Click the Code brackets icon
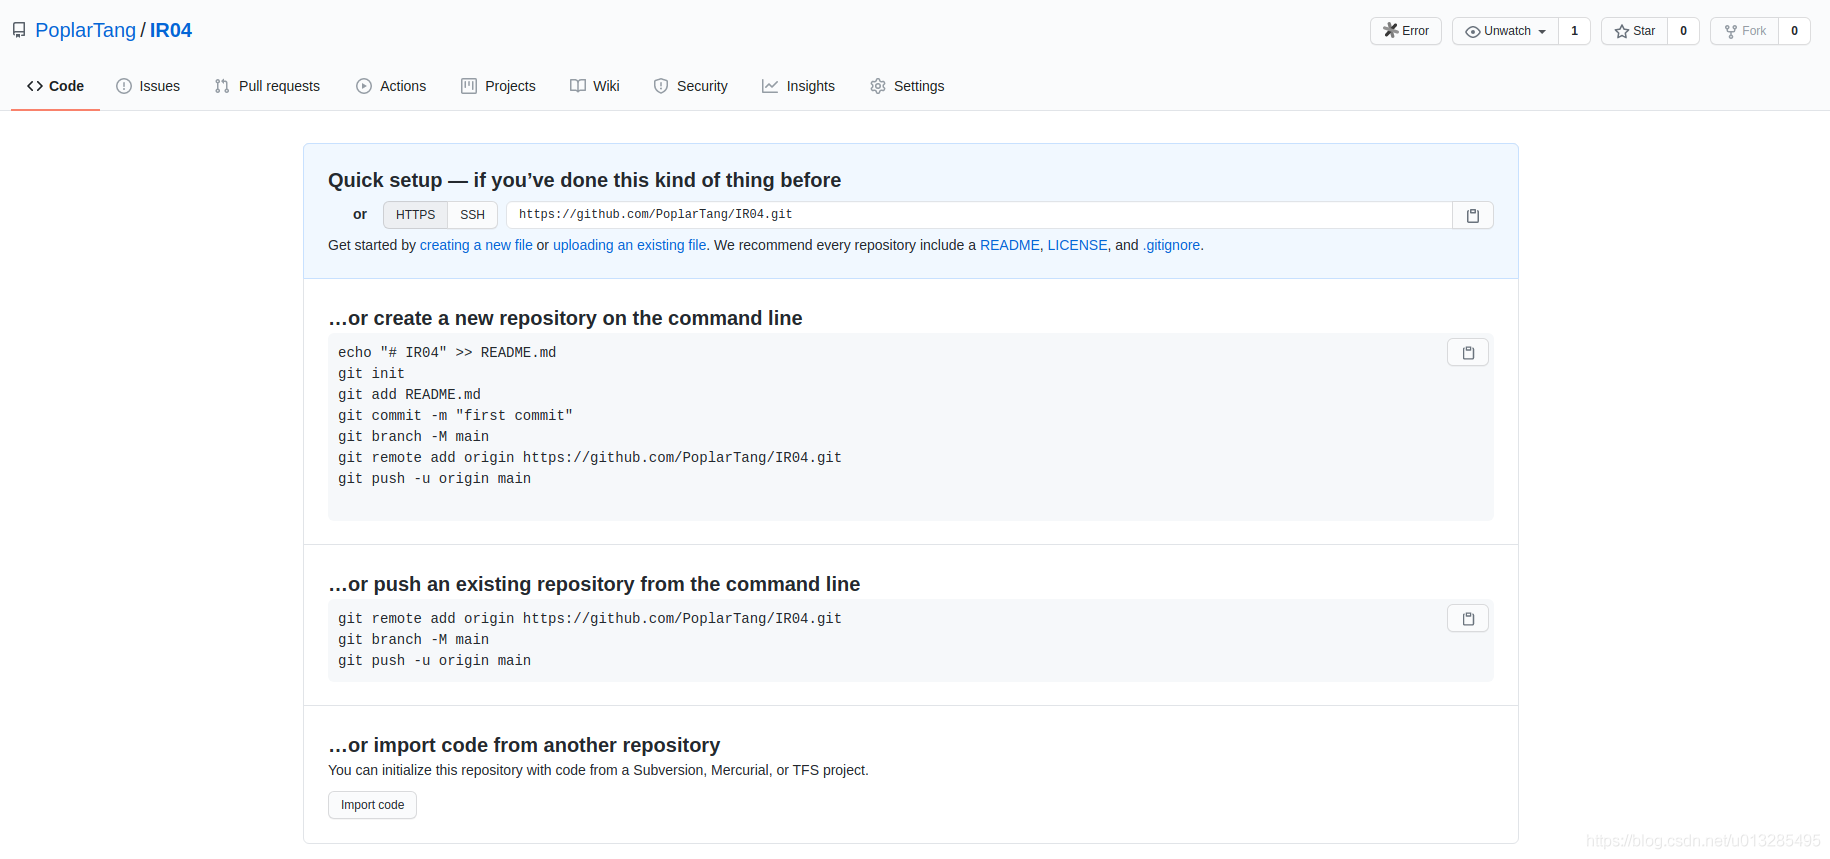 35,86
